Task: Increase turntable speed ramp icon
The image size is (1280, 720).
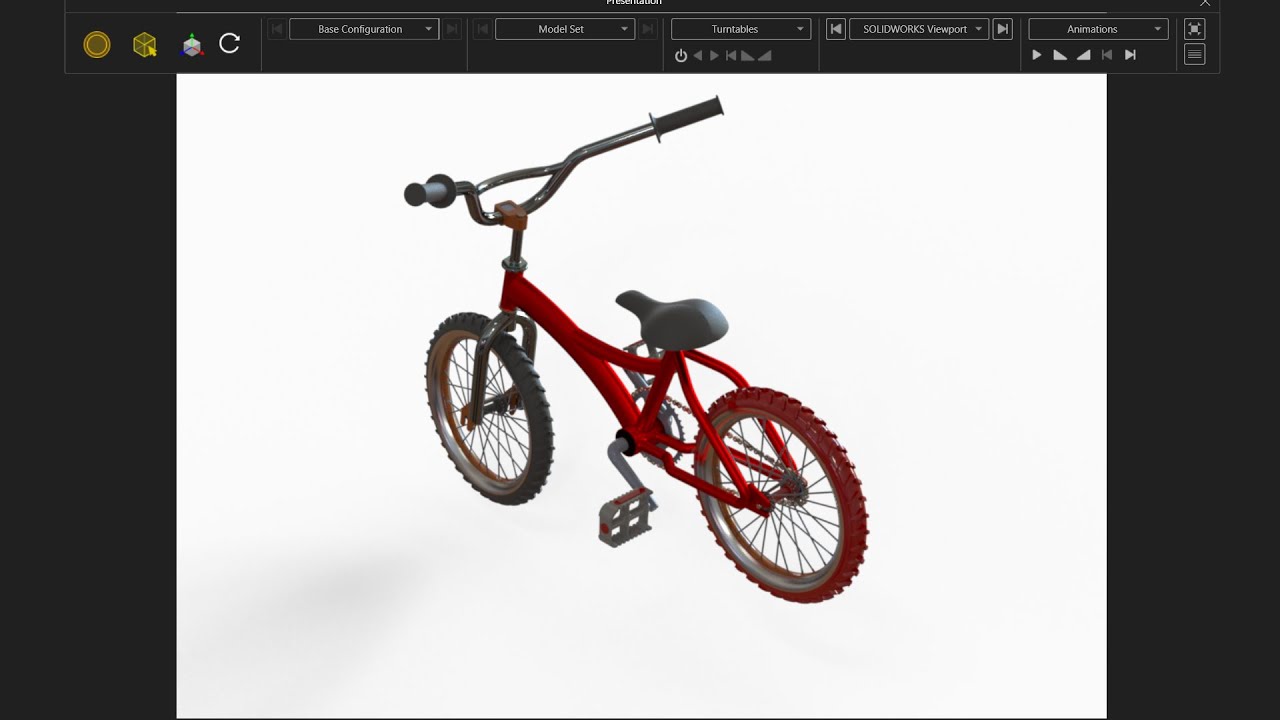Action: click(765, 56)
